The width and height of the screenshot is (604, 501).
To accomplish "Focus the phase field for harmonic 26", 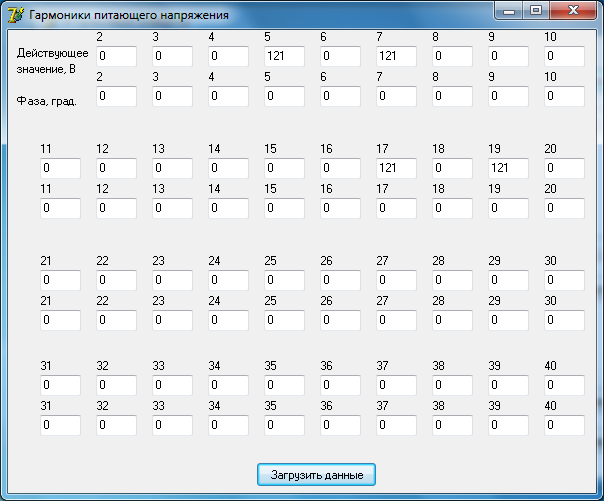I will coord(340,320).
